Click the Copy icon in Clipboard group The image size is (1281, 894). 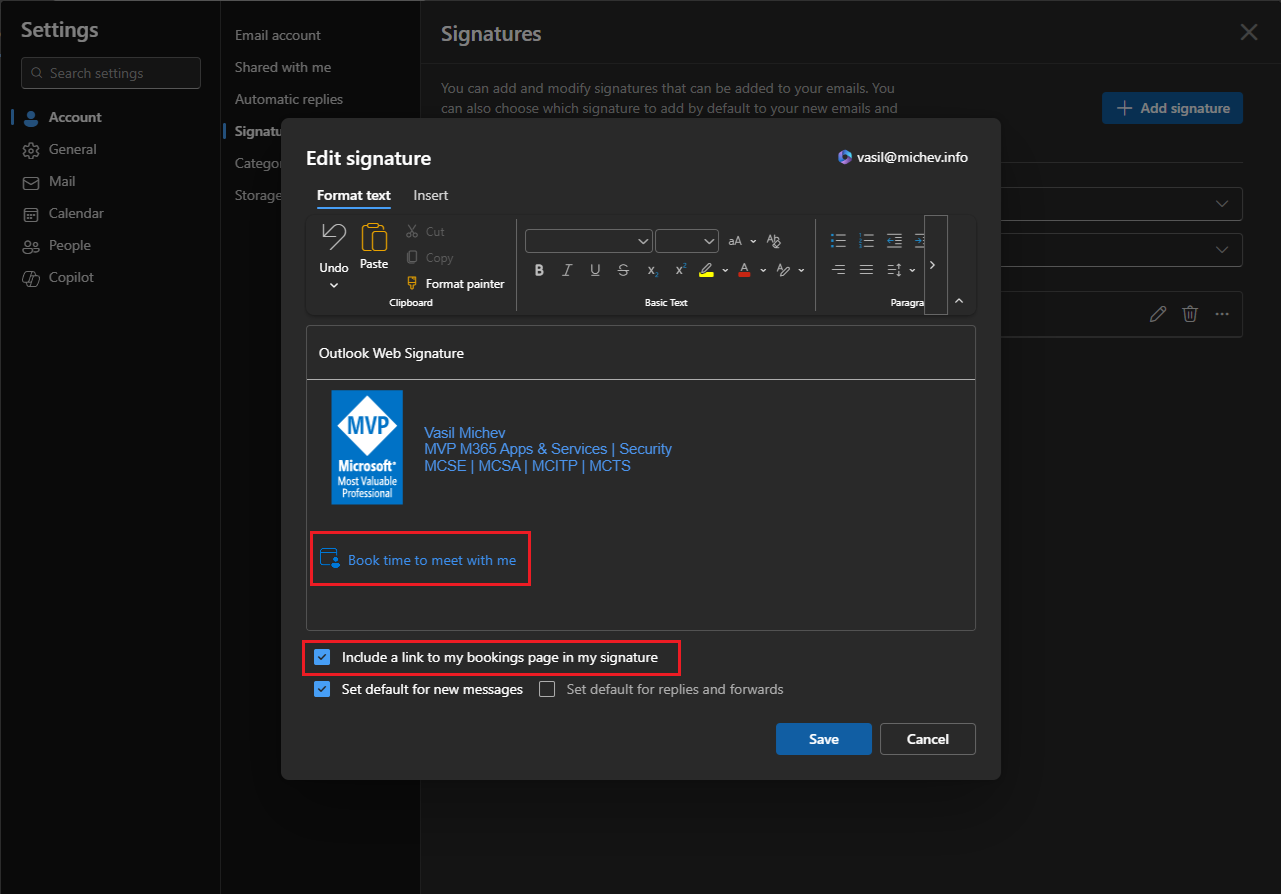click(x=412, y=257)
